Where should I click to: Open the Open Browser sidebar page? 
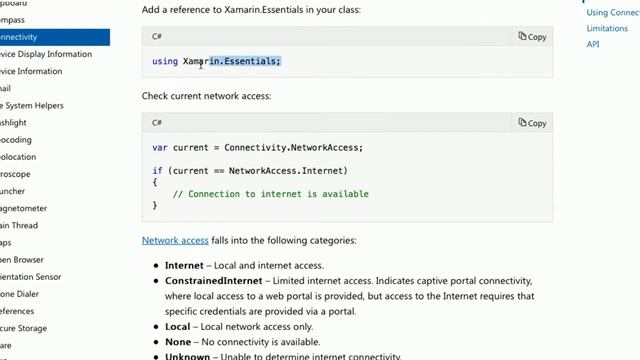click(x=22, y=260)
